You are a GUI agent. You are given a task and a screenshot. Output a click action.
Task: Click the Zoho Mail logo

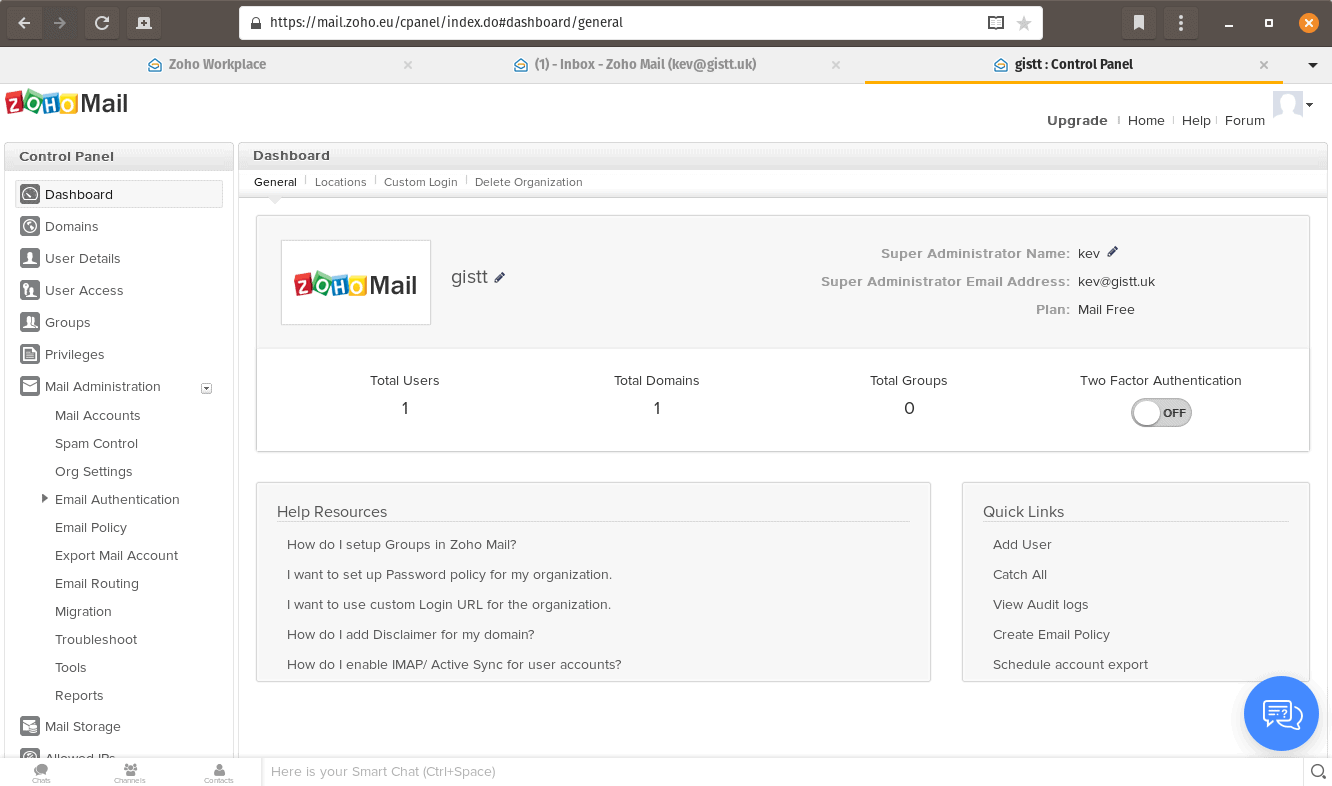tap(66, 103)
